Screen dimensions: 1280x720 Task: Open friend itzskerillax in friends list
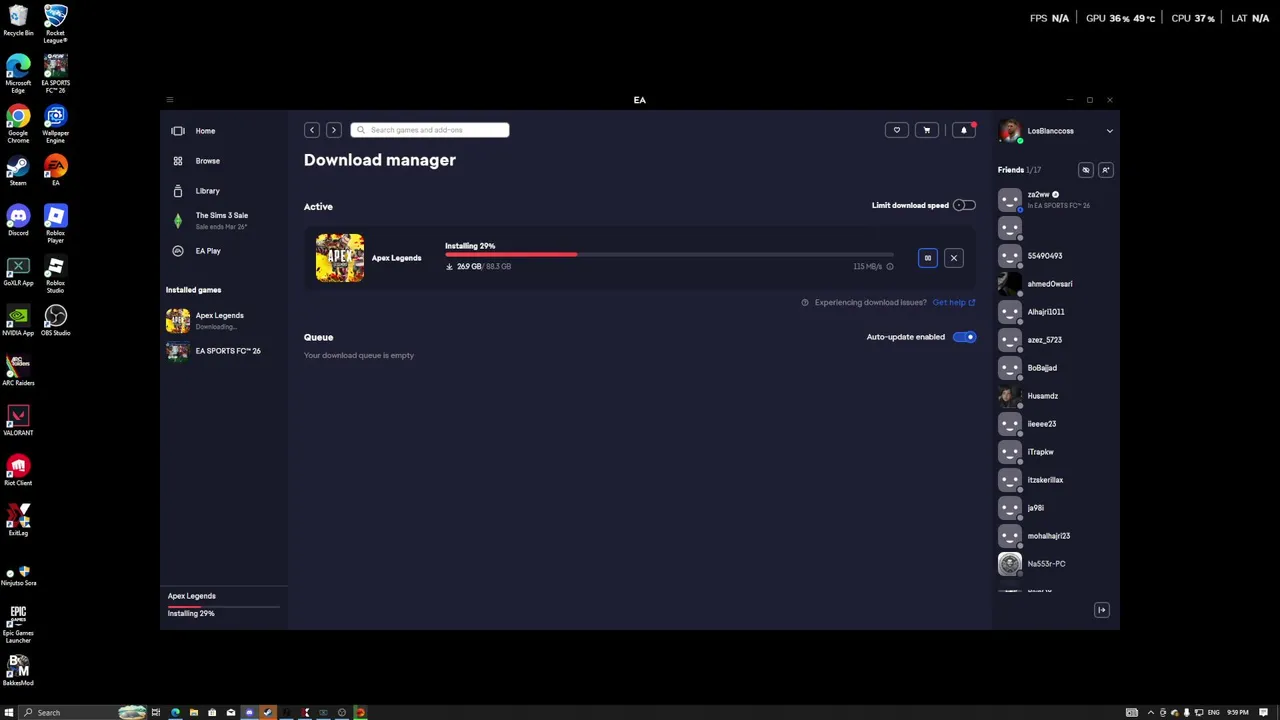[1056, 480]
